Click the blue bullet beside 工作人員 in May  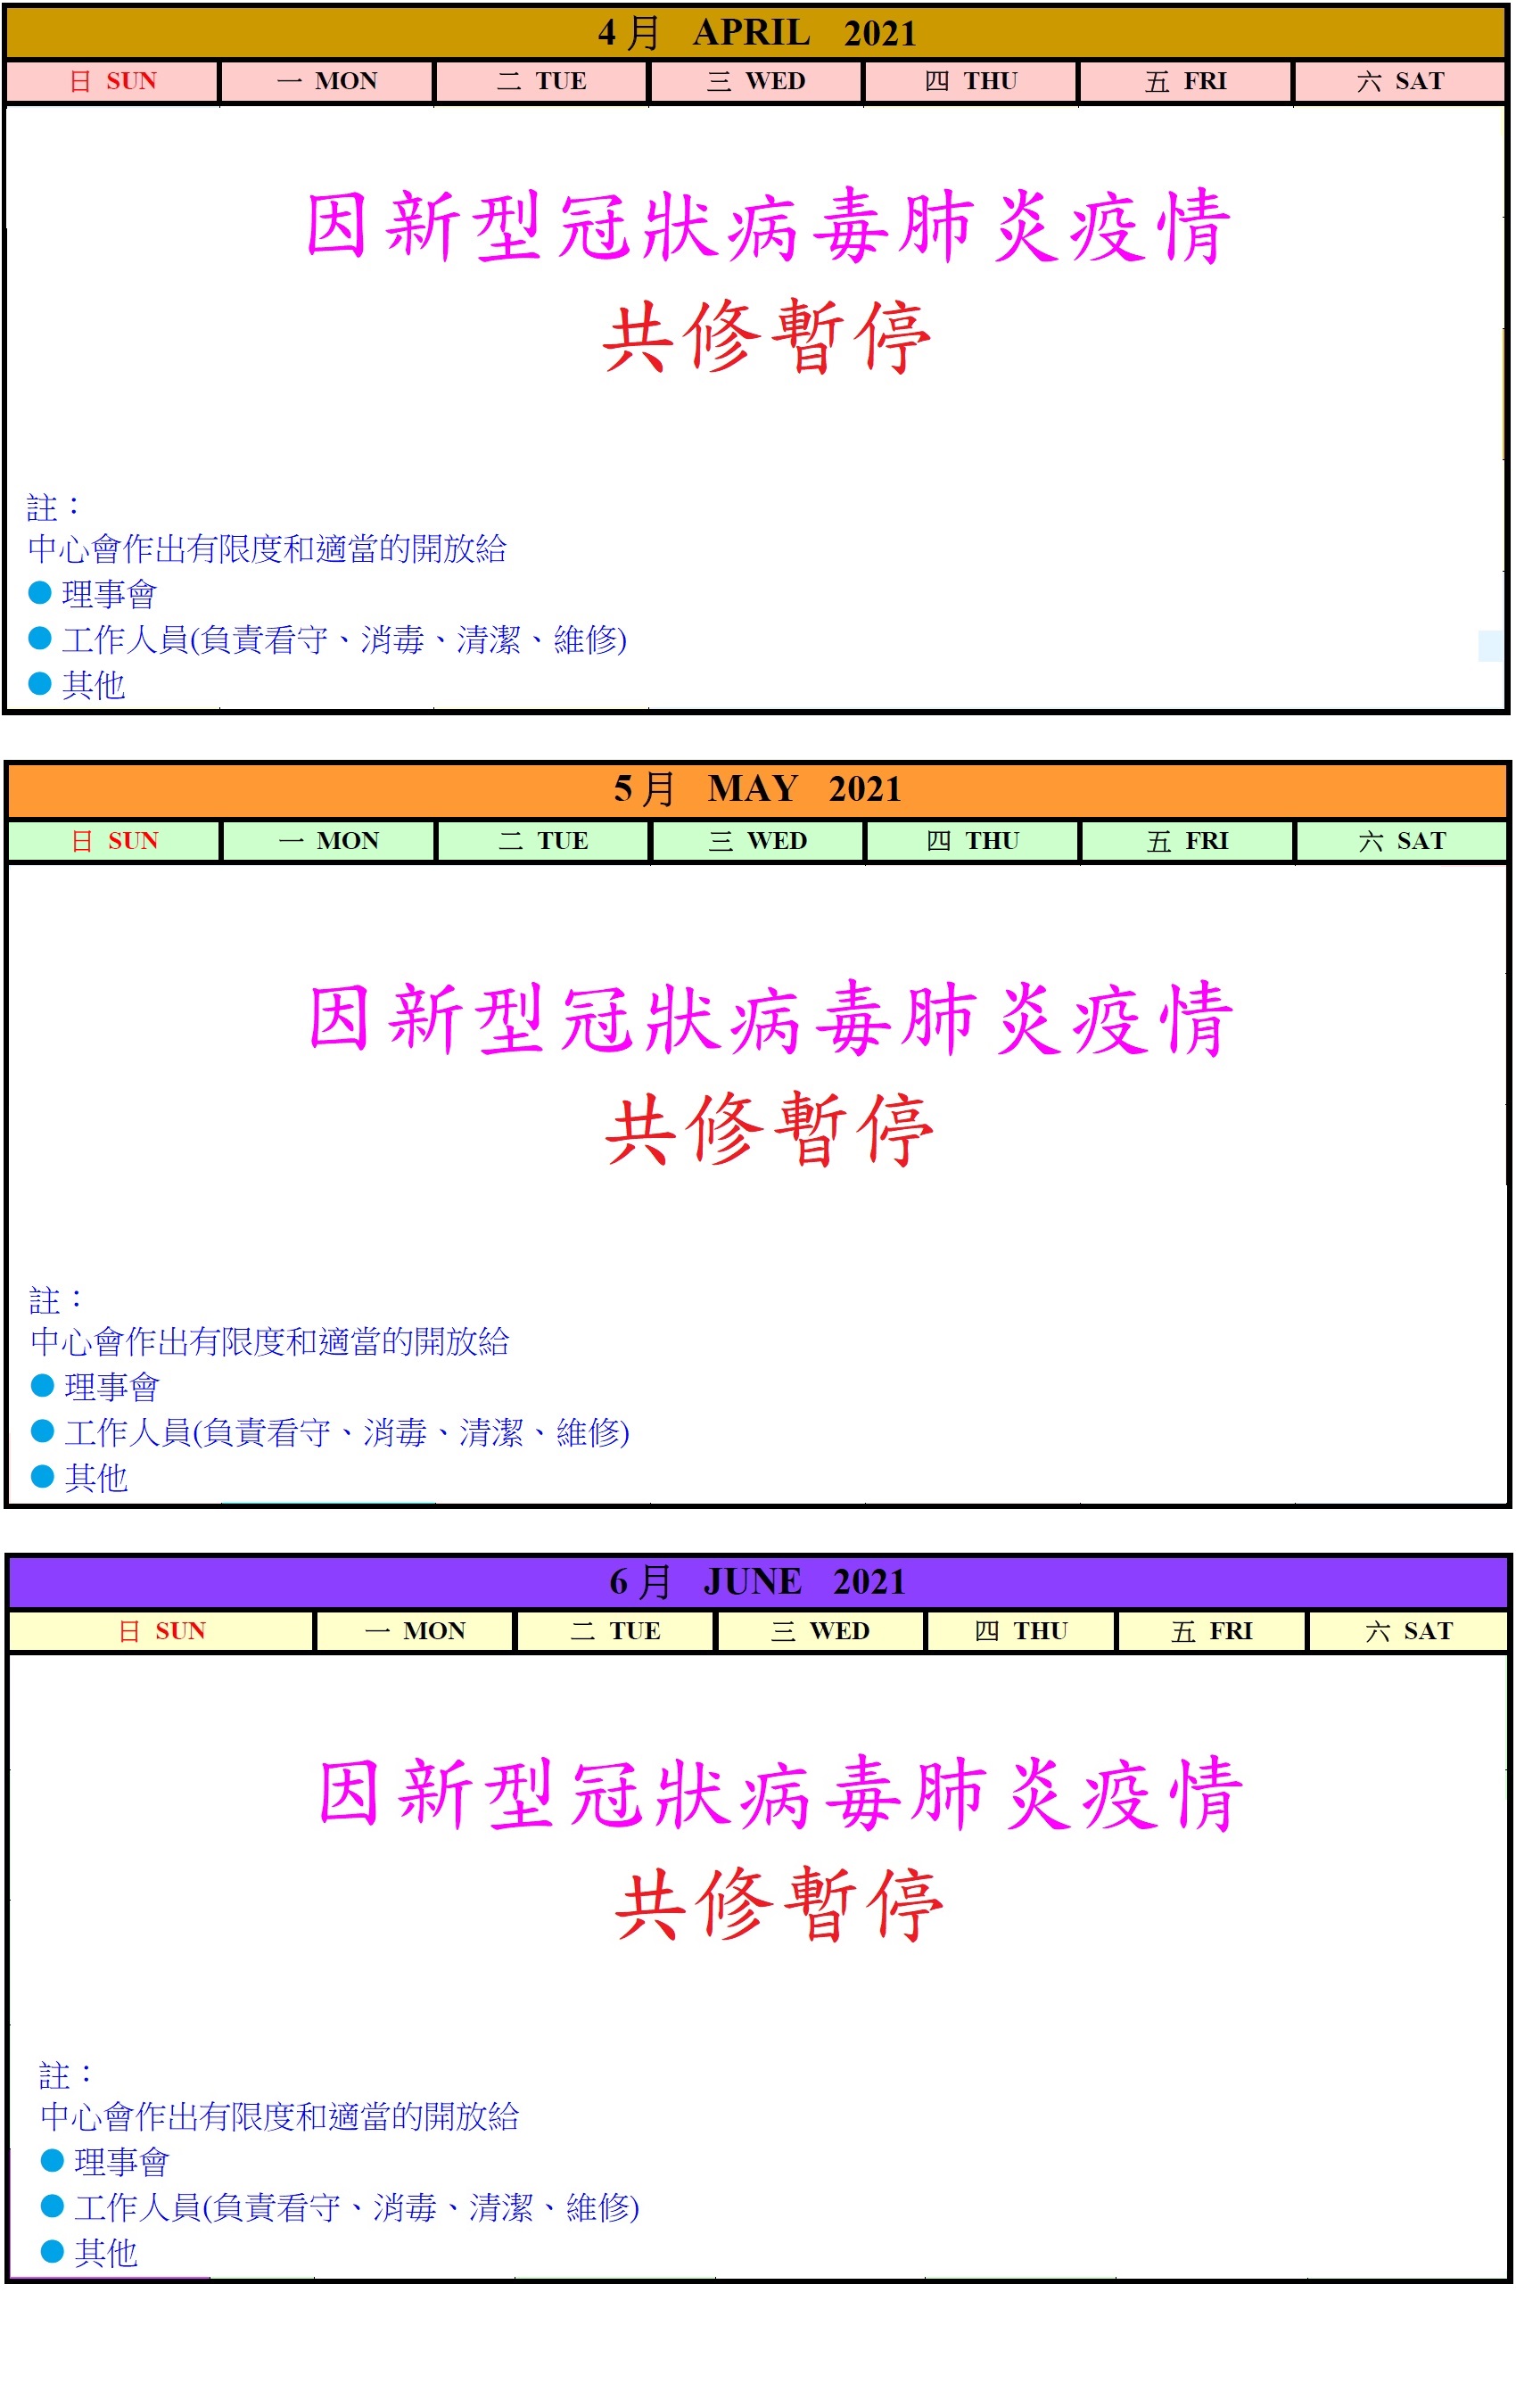click(42, 1431)
